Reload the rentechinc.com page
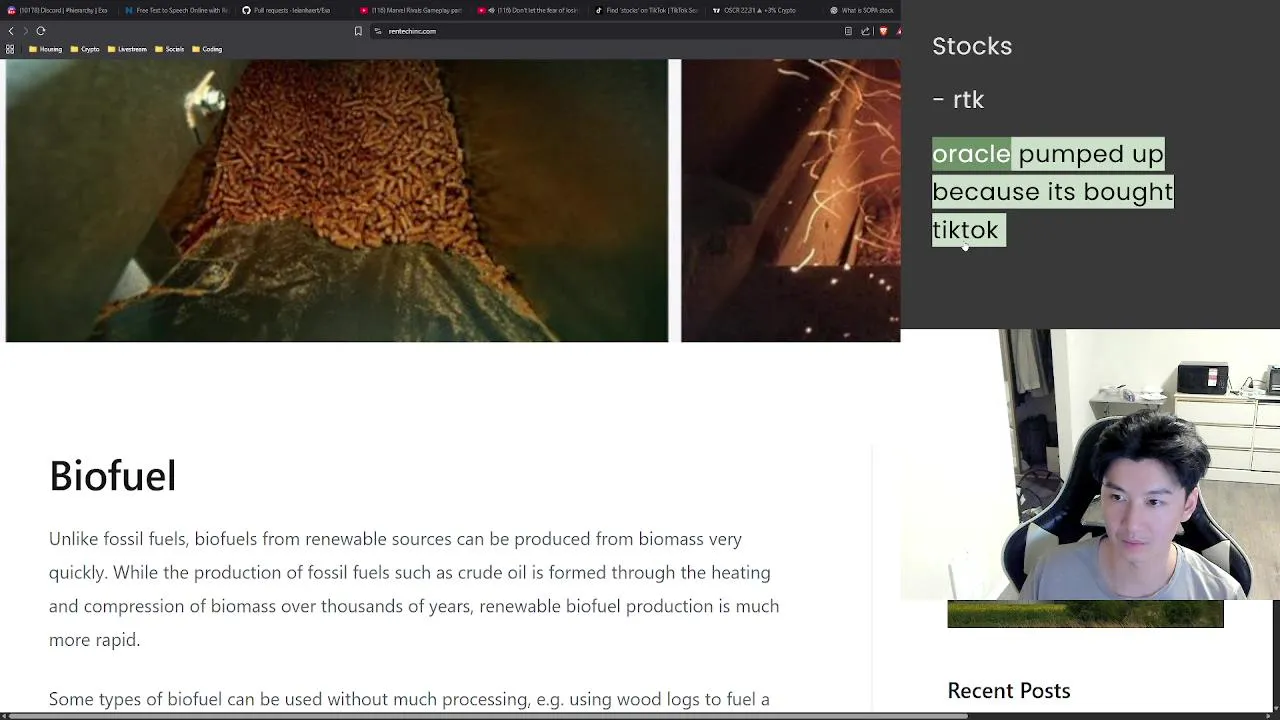The width and height of the screenshot is (1280, 720). [x=41, y=31]
